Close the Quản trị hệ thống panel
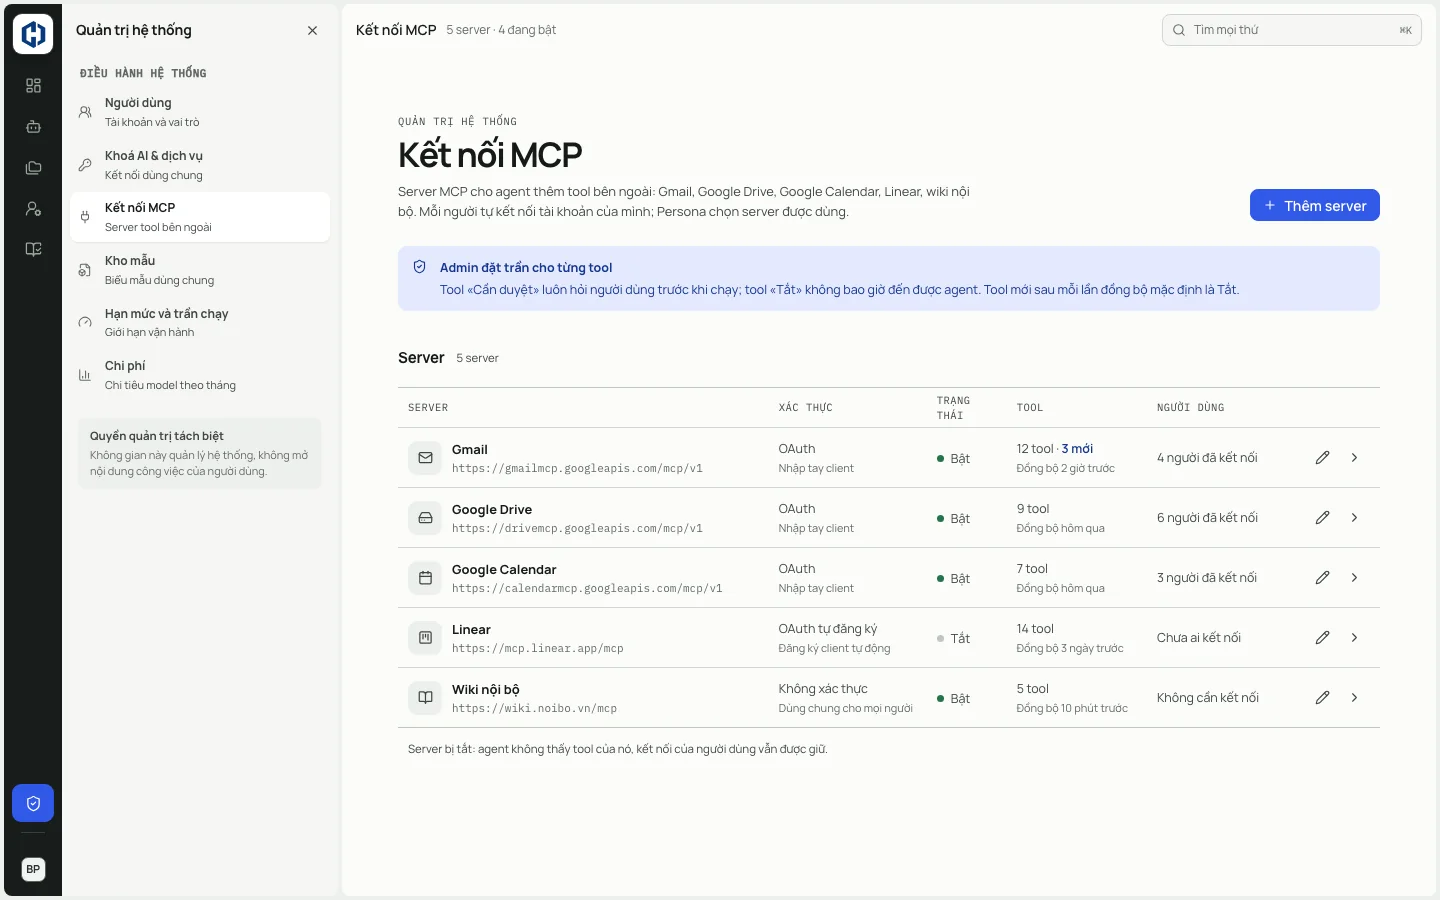The height and width of the screenshot is (900, 1440). click(x=313, y=31)
